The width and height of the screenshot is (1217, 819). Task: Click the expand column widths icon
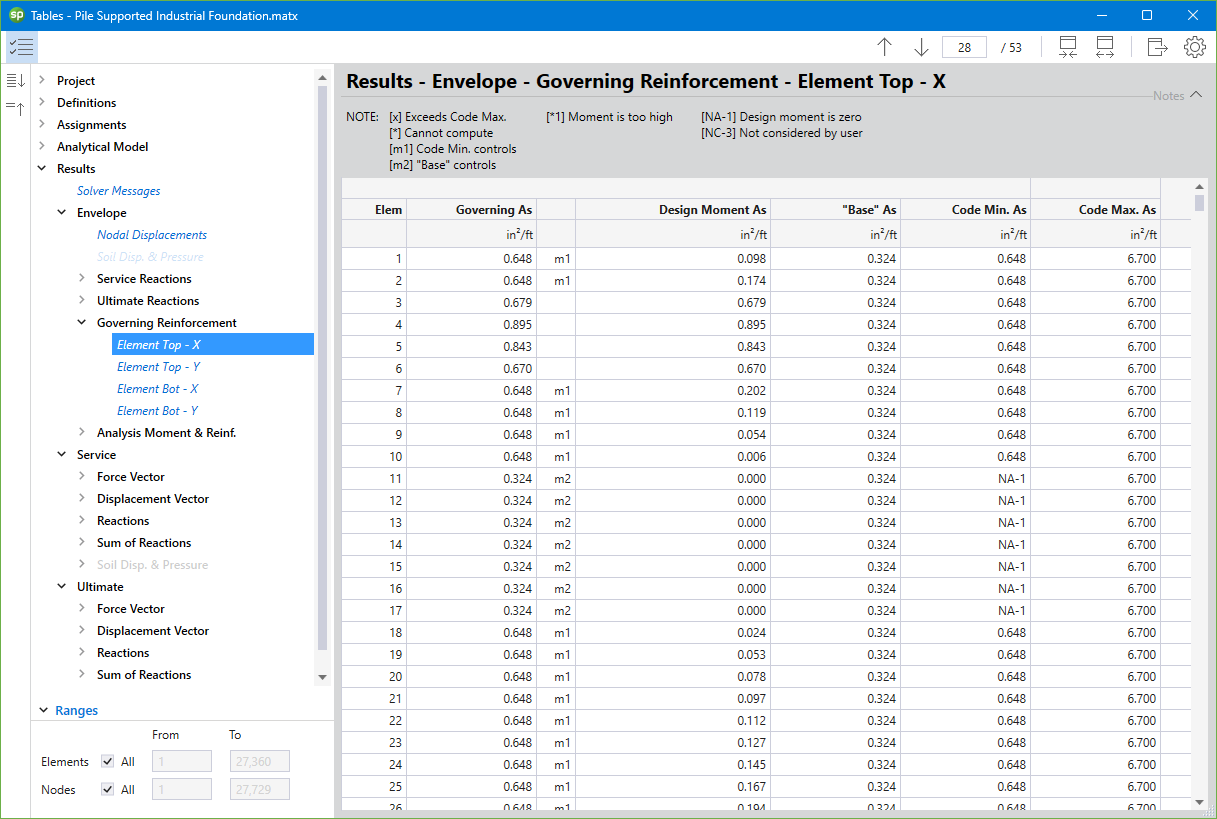click(1105, 47)
